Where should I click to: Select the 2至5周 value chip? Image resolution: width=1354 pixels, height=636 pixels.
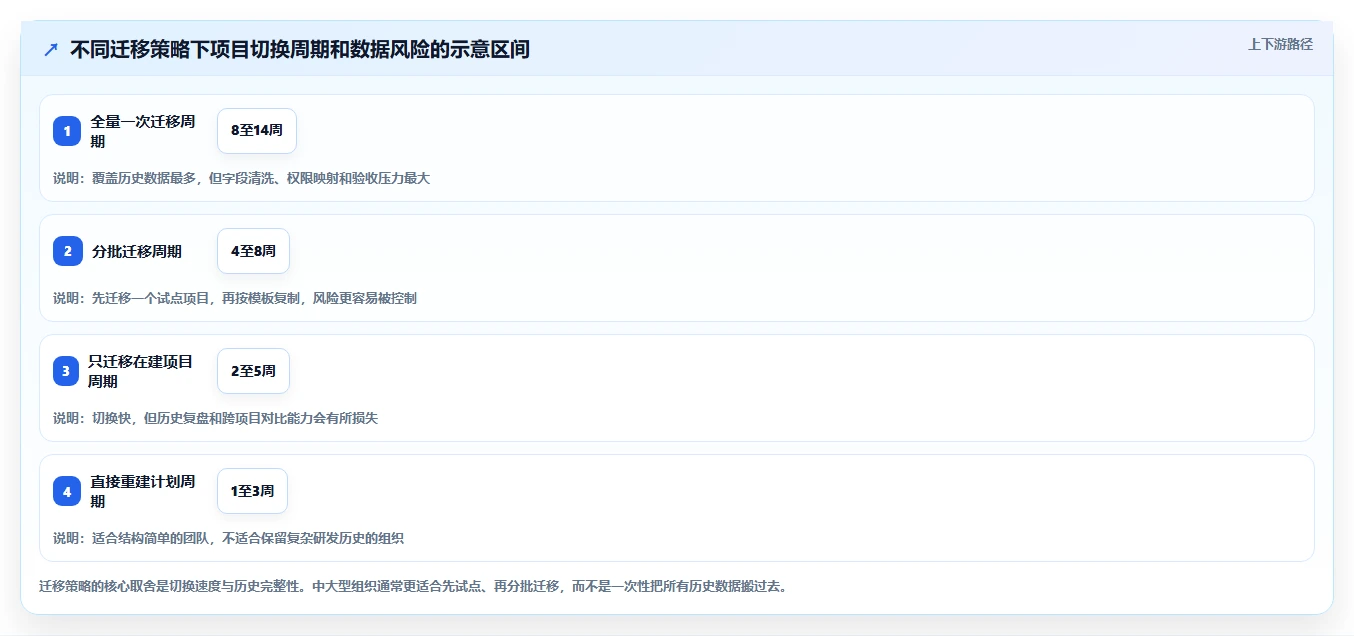point(253,371)
